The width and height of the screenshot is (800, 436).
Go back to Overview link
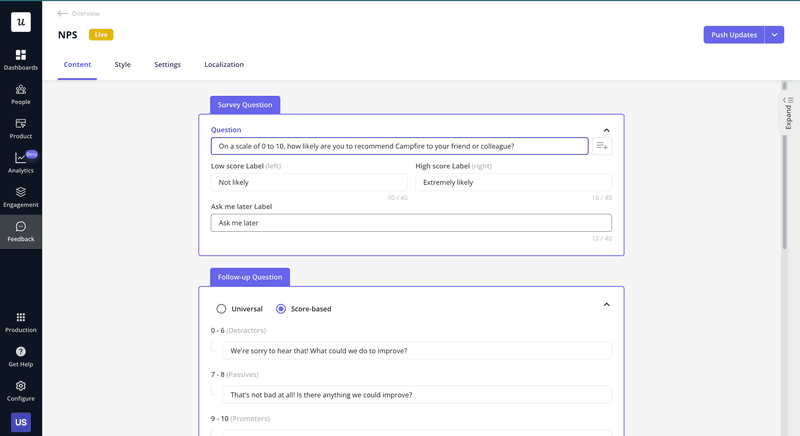coord(79,14)
